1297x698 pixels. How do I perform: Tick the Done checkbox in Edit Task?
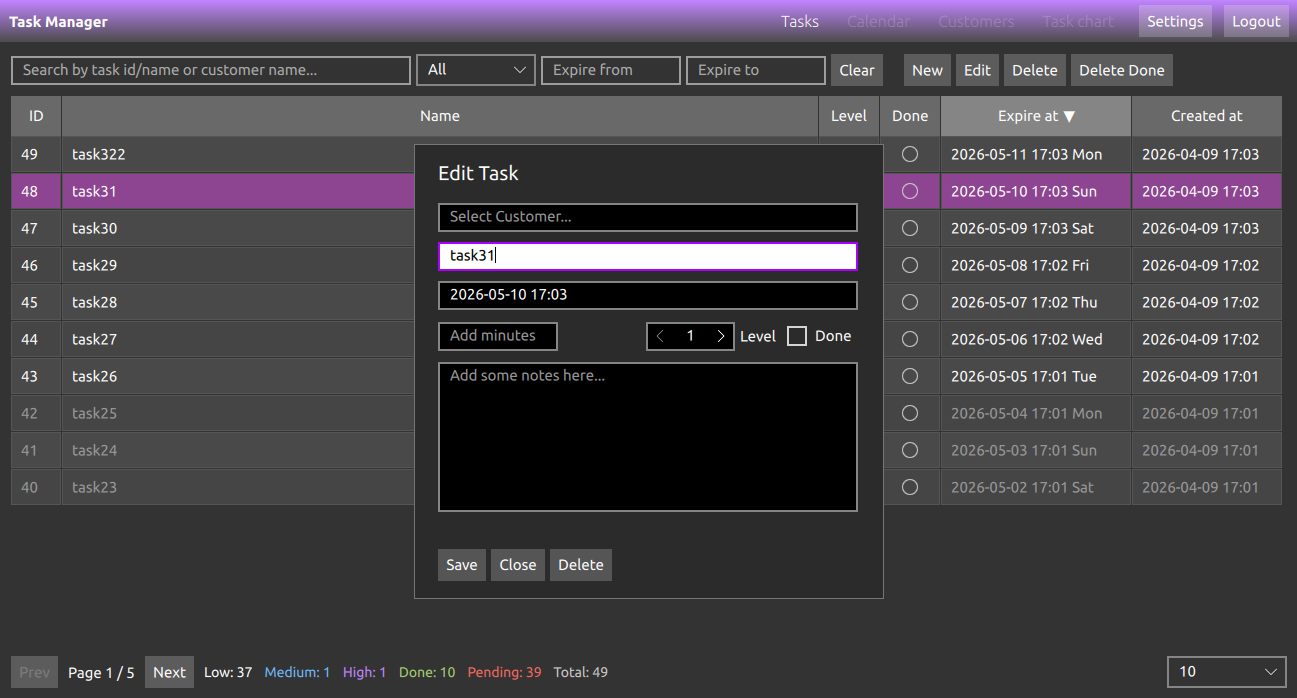[x=797, y=336]
